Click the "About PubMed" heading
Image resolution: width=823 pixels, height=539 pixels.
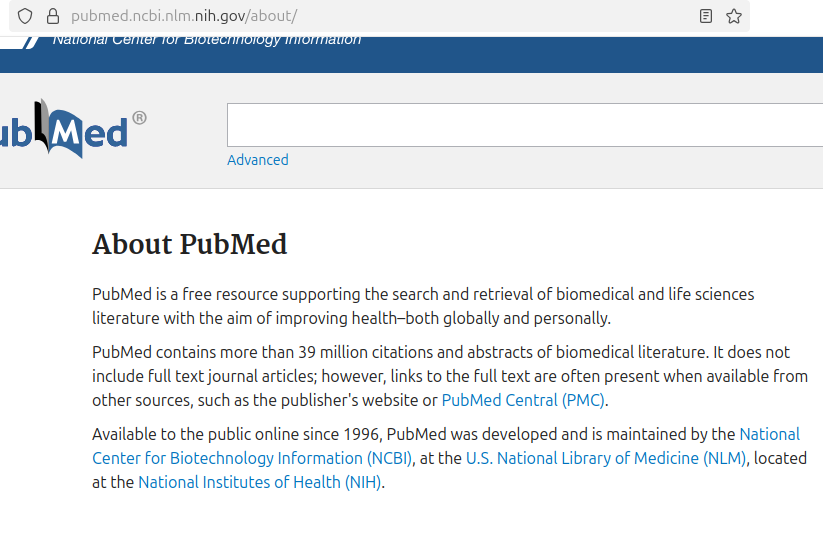point(189,244)
